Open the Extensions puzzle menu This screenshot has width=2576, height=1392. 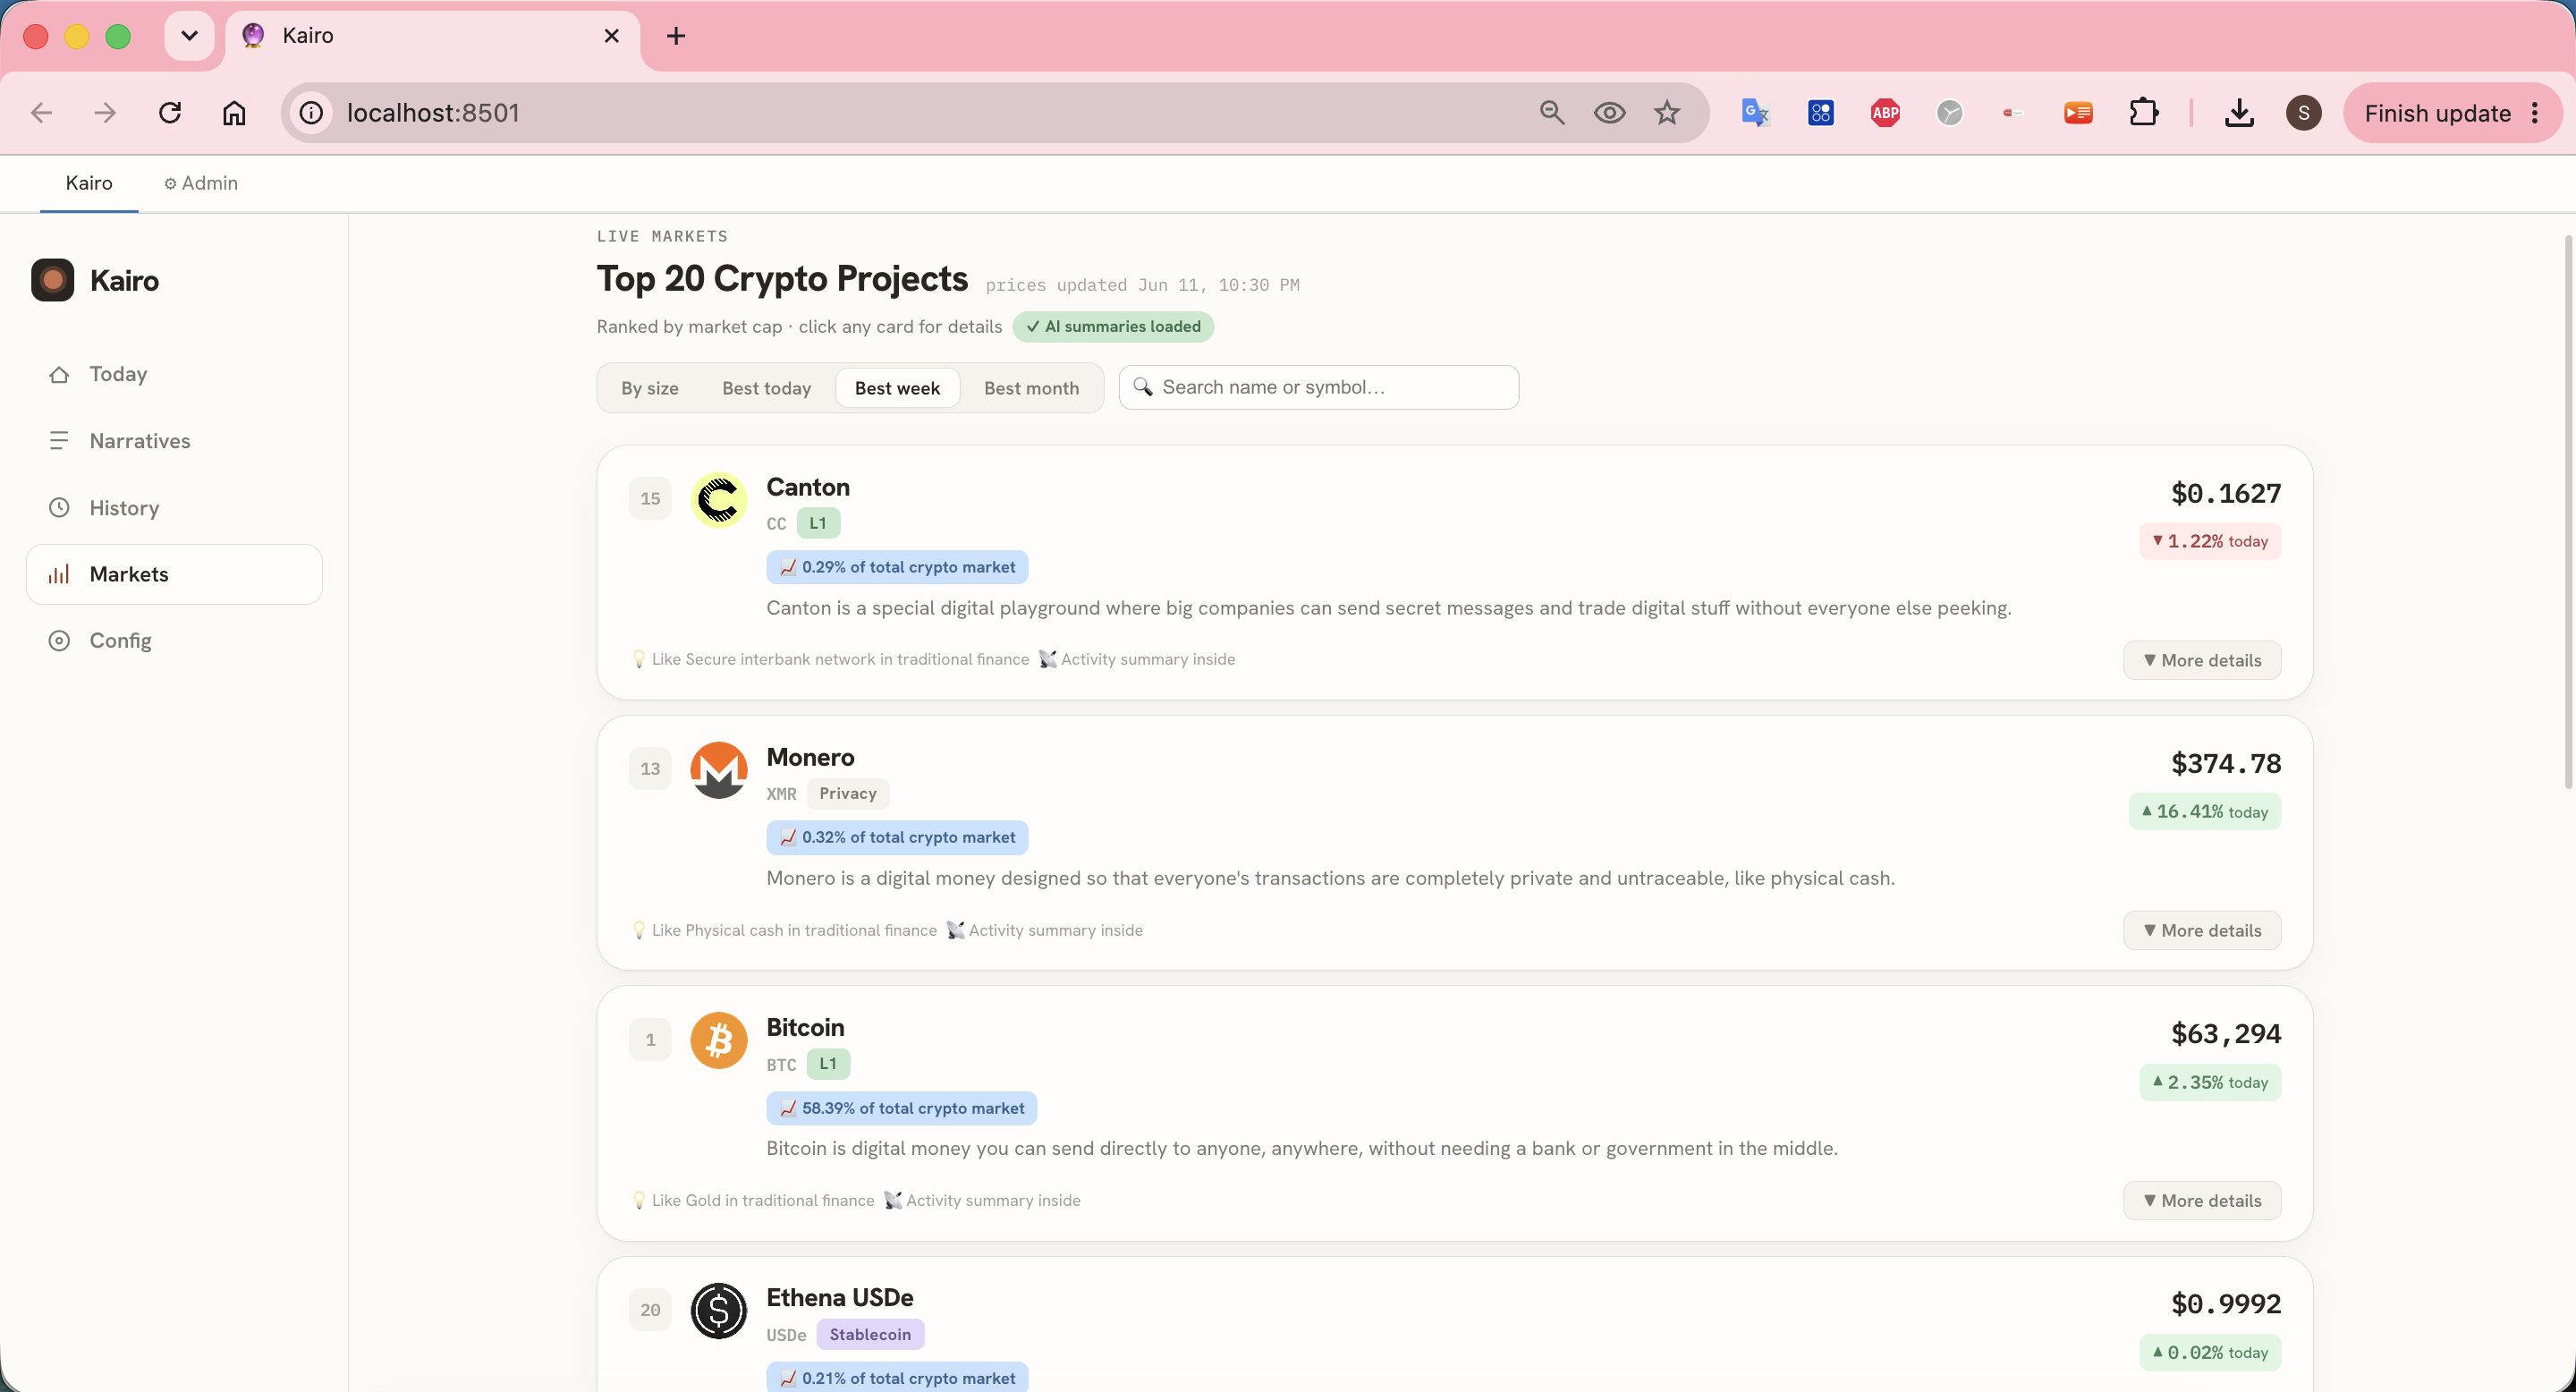[2143, 113]
